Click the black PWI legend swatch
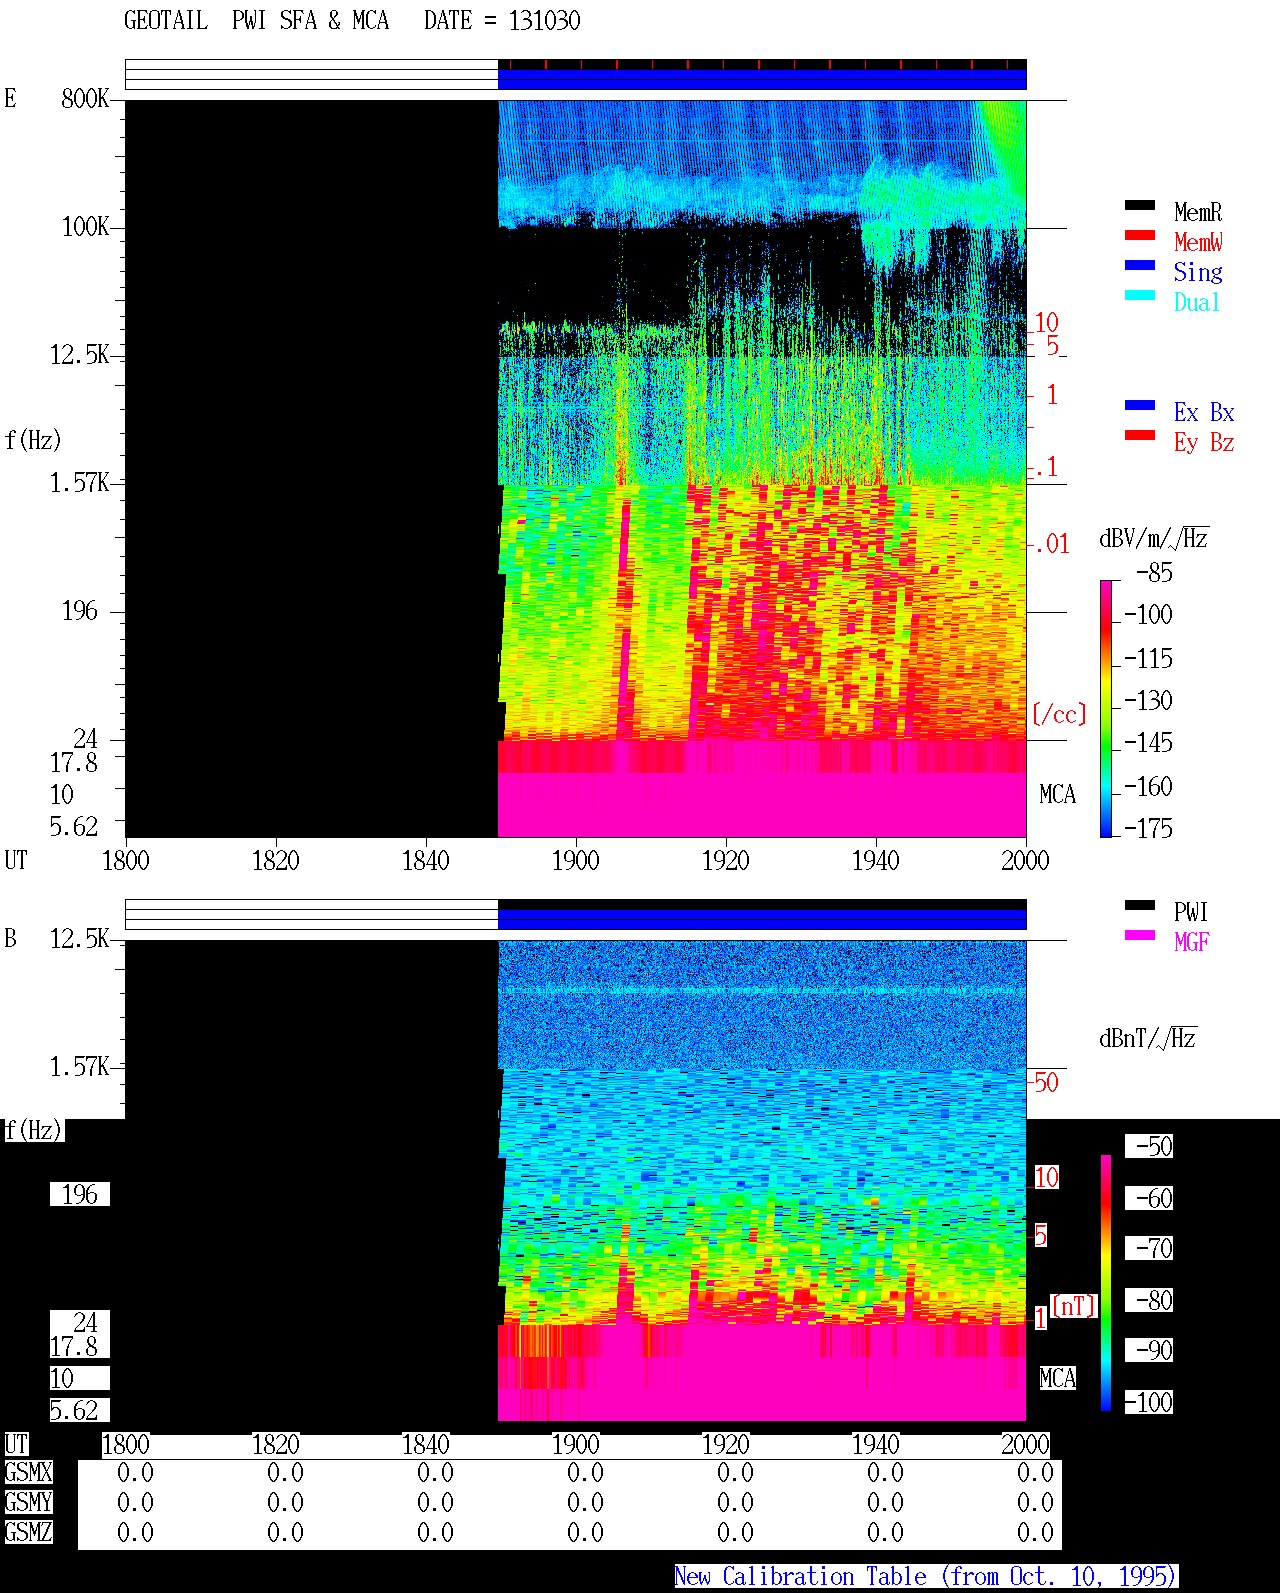Viewport: 1280px width, 1593px height. click(x=1140, y=905)
